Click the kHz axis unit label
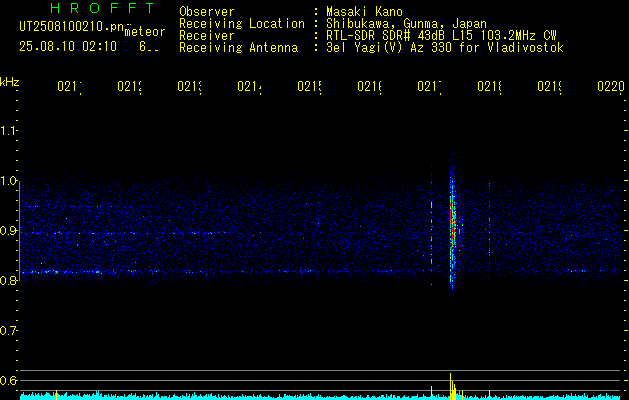629x400 pixels. tap(10, 82)
